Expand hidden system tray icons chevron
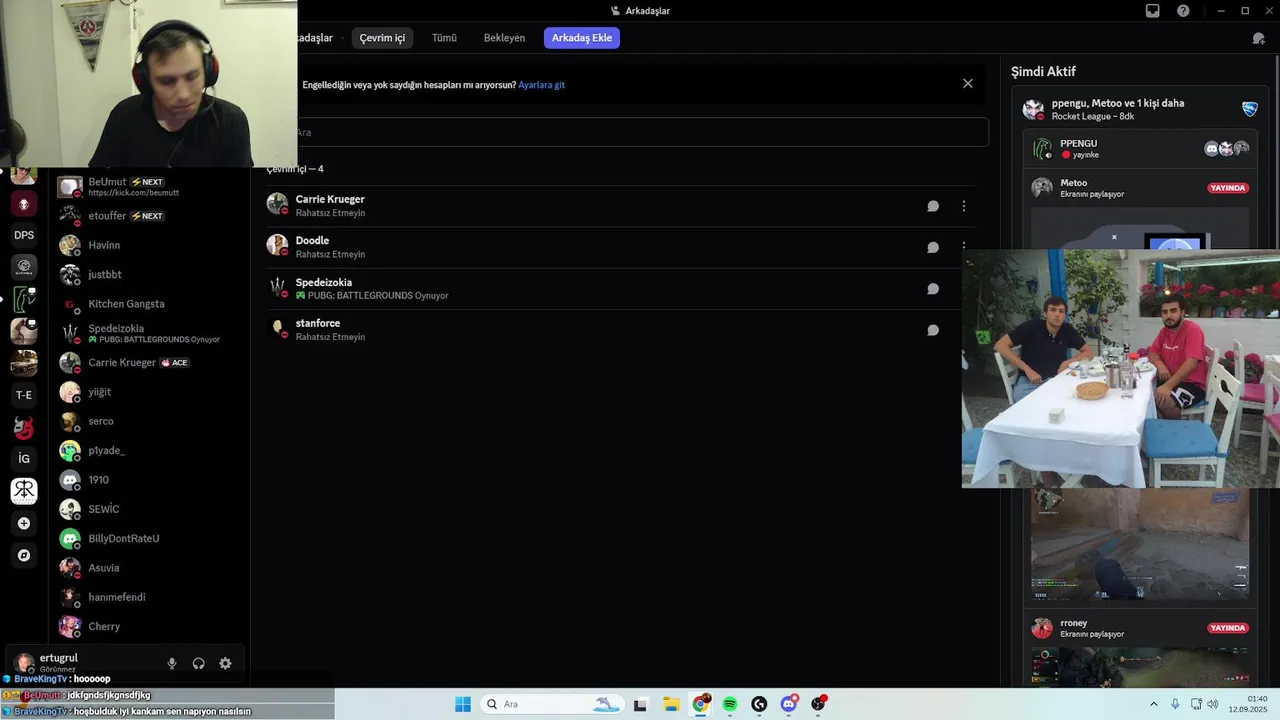Screen dimensions: 1280x720 [1154, 704]
